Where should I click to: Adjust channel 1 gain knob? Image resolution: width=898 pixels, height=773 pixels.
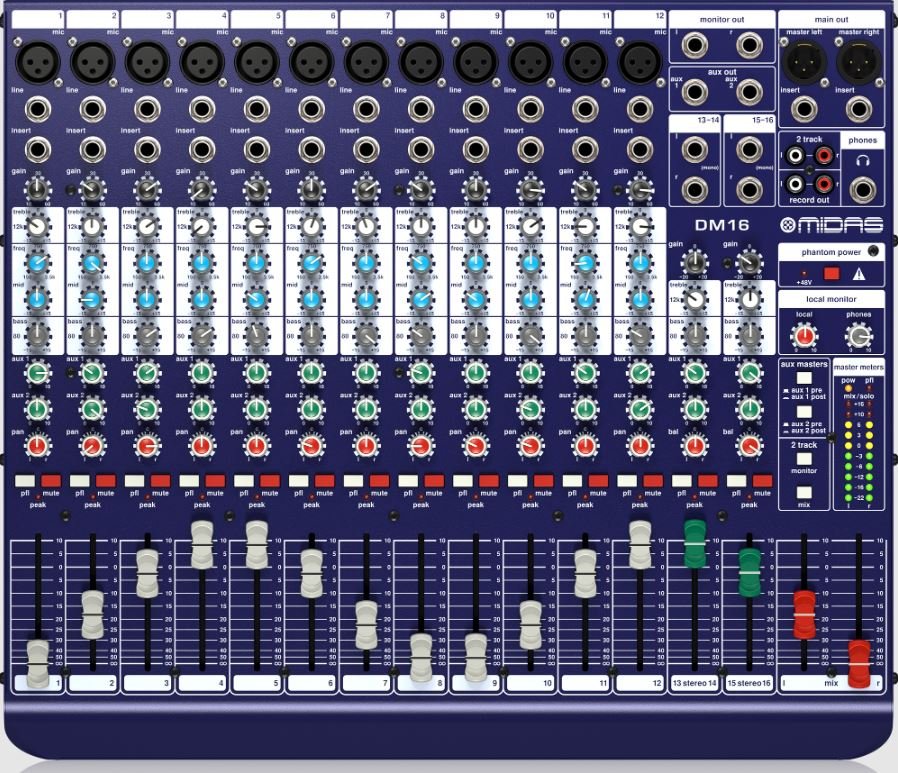[x=37, y=190]
